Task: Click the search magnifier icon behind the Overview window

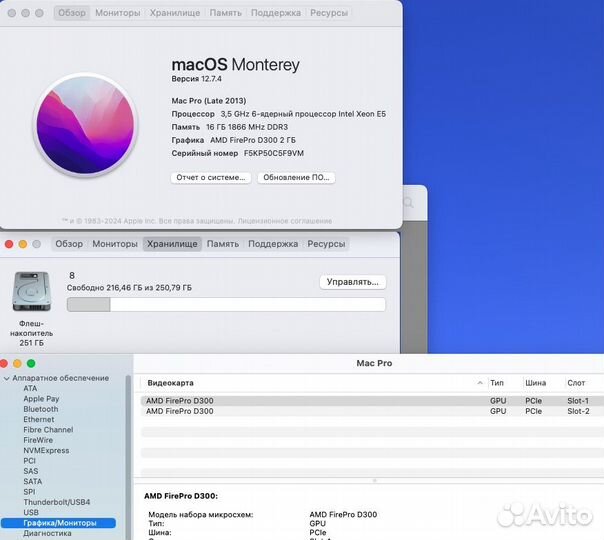Action: 408,202
